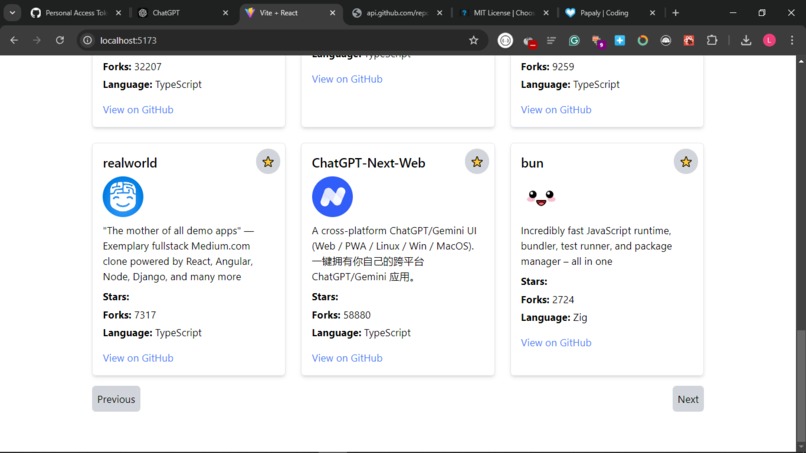This screenshot has width=806, height=453.
Task: Star the ChatGPT-Next-Web repository card
Action: tap(477, 162)
